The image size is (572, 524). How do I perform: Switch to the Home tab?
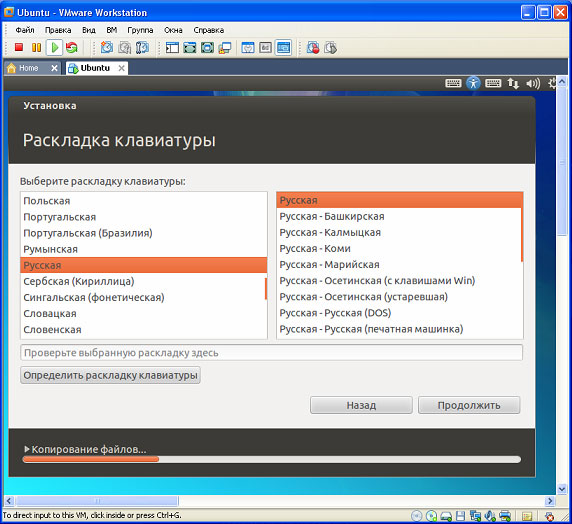pos(28,68)
